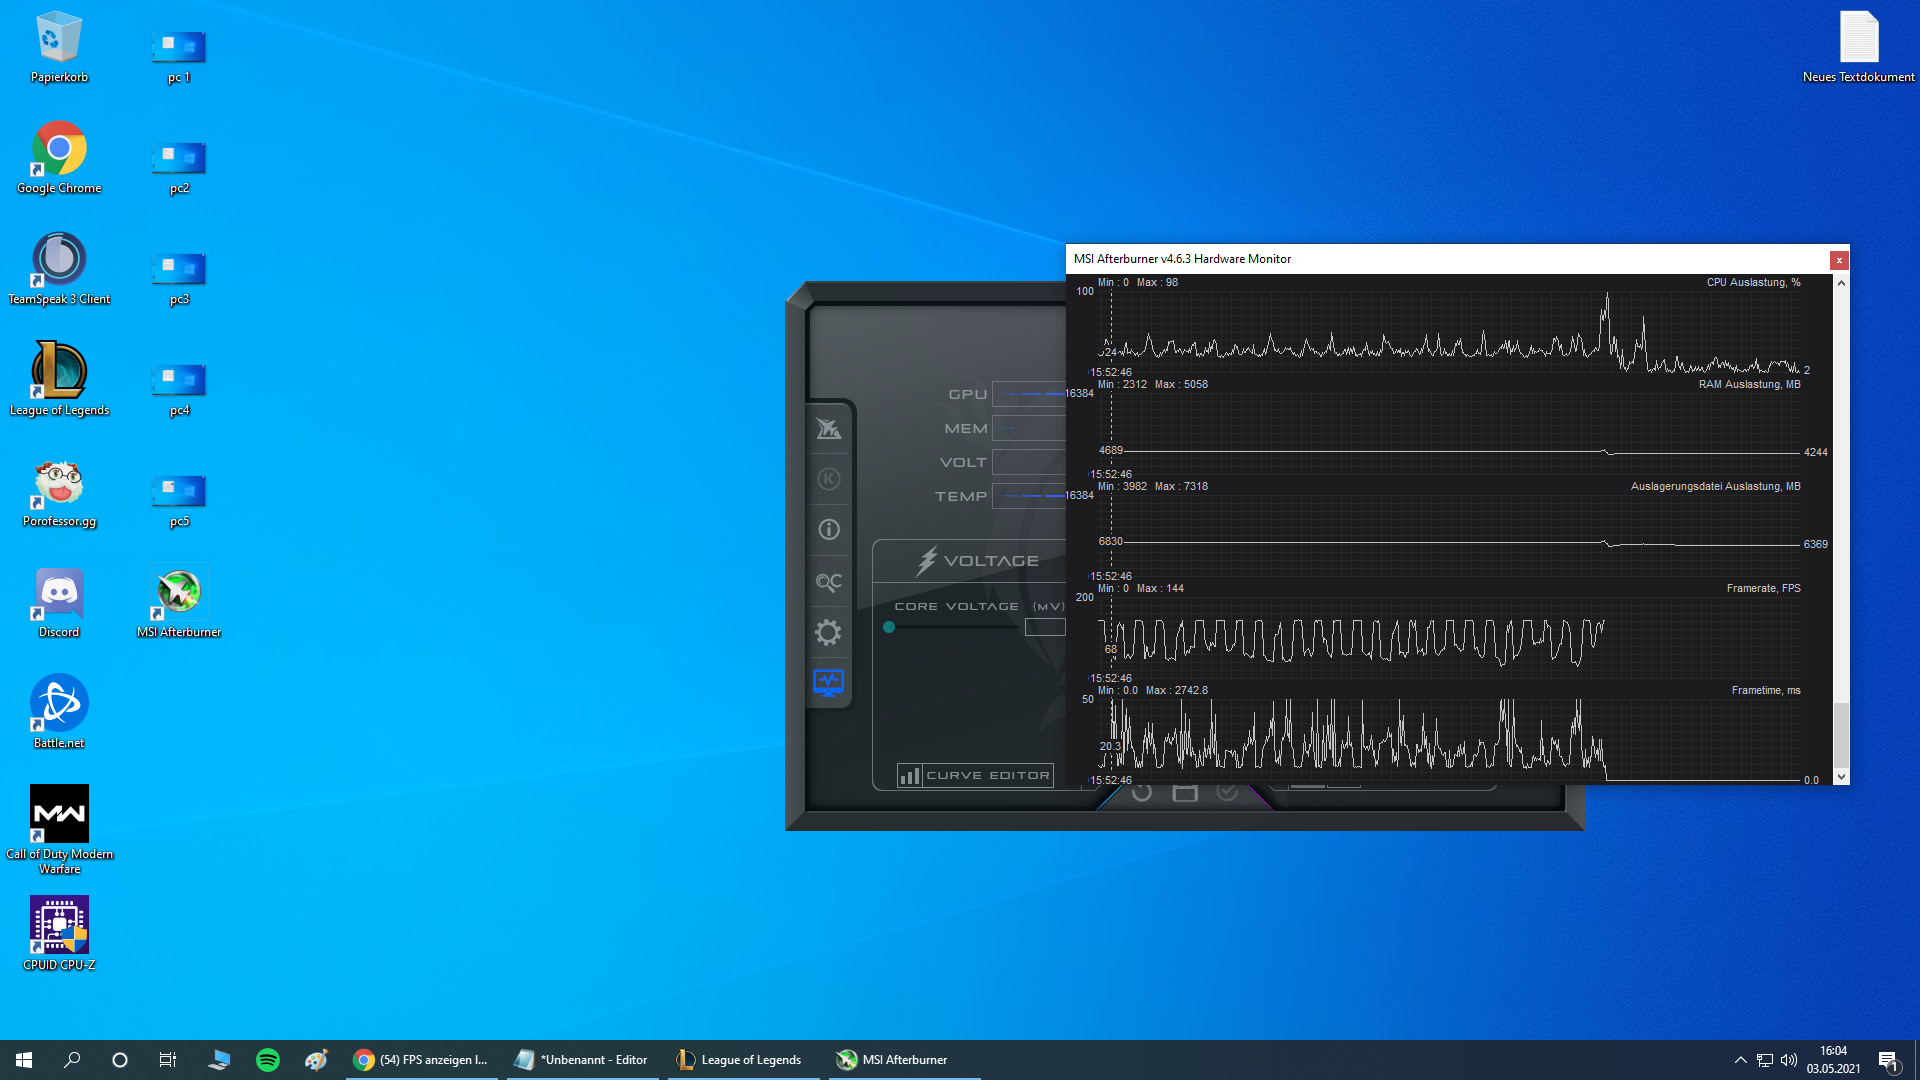The height and width of the screenshot is (1080, 1920).
Task: Click the core voltage slider handle
Action: coord(889,628)
